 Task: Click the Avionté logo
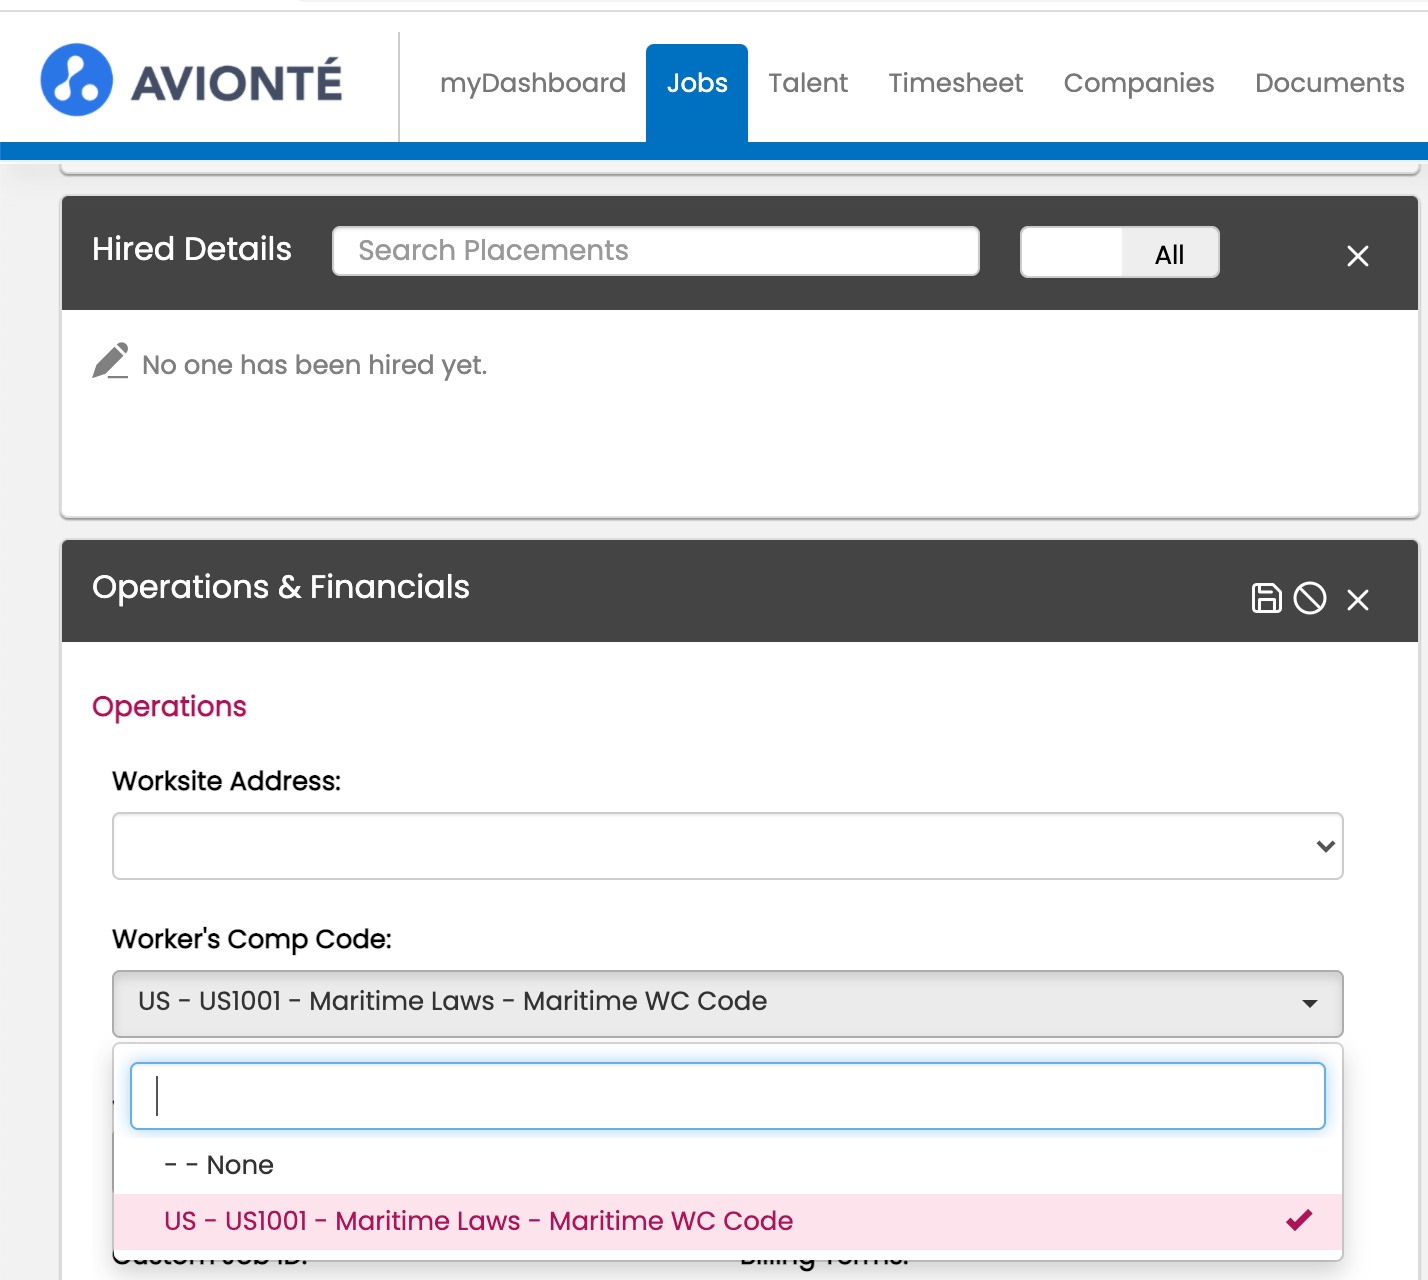pos(190,79)
